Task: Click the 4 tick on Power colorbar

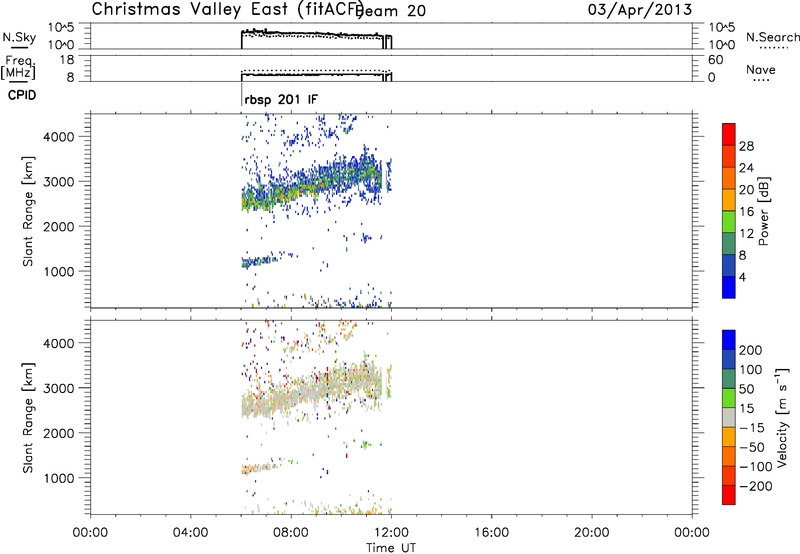Action: 742,277
